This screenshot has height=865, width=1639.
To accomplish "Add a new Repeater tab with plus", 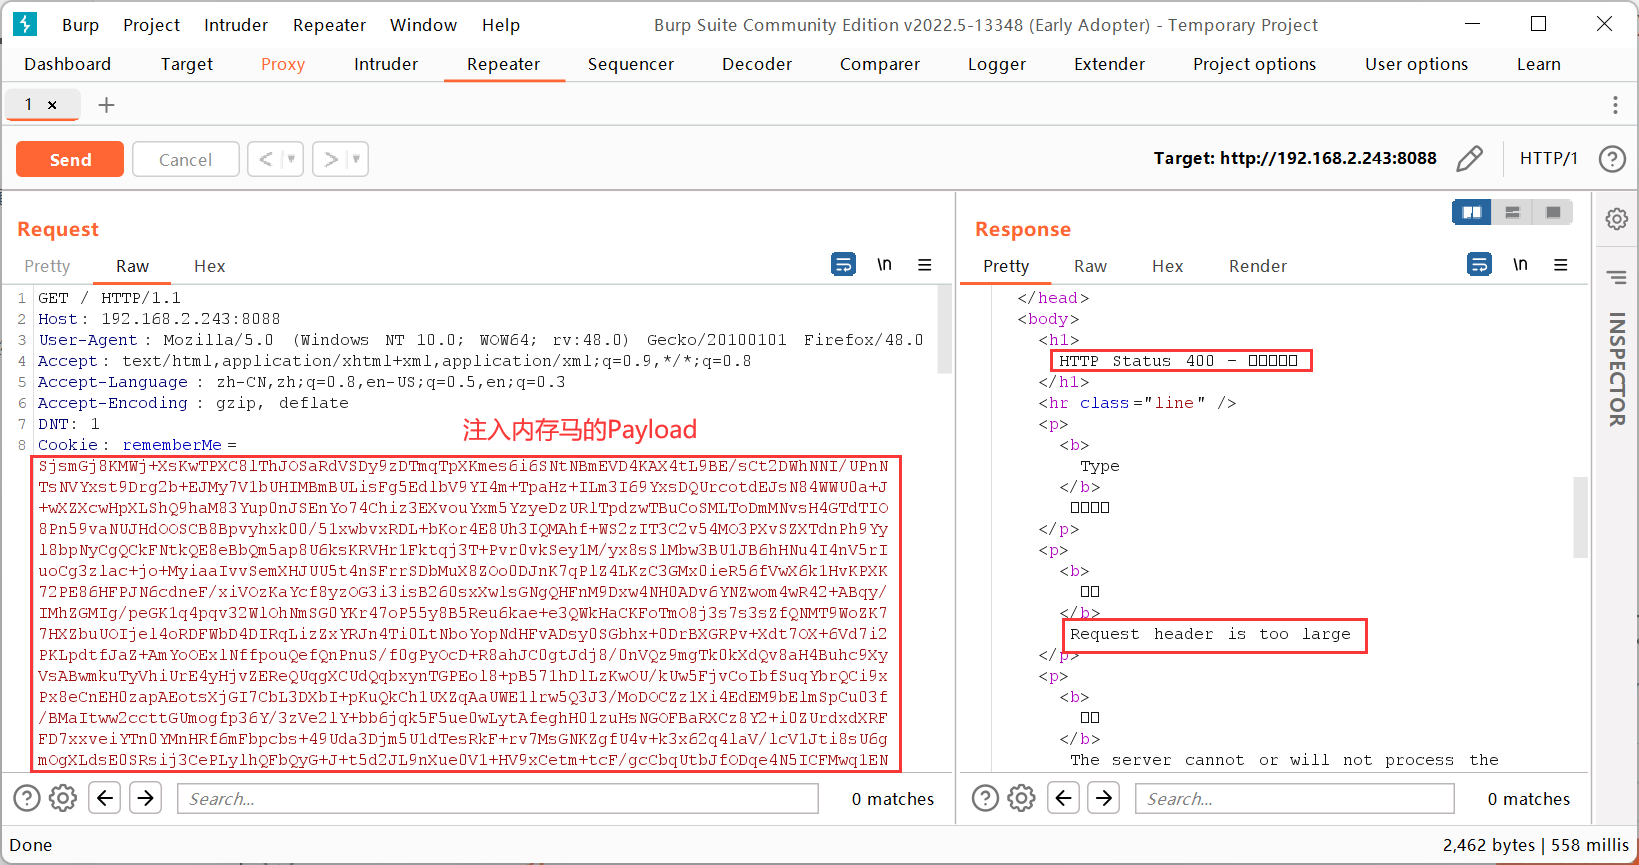I will [106, 105].
